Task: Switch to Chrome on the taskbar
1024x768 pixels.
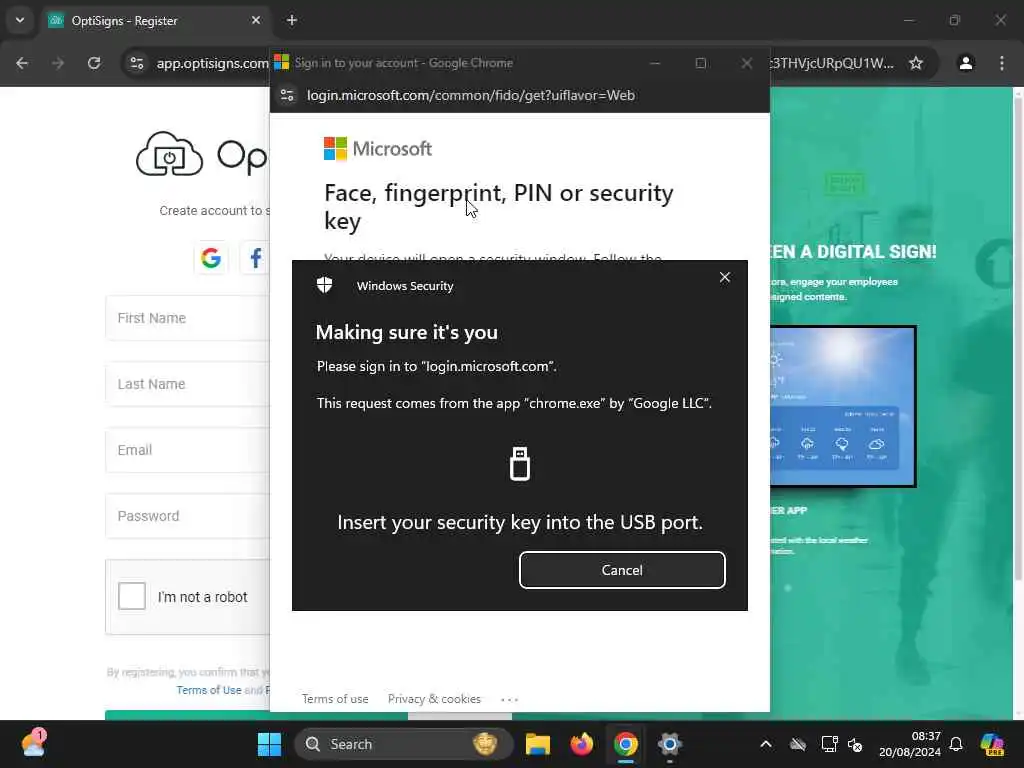Action: pos(626,744)
